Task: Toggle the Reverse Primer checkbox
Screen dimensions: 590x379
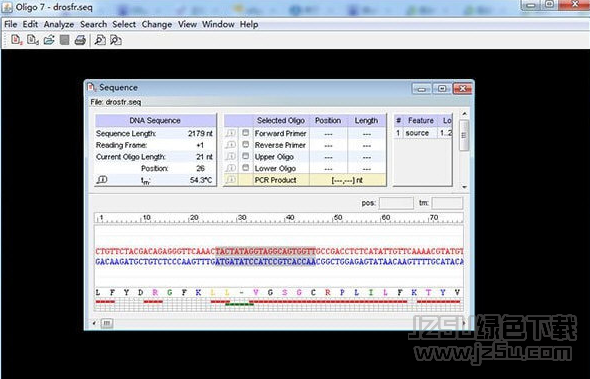Action: tap(246, 145)
